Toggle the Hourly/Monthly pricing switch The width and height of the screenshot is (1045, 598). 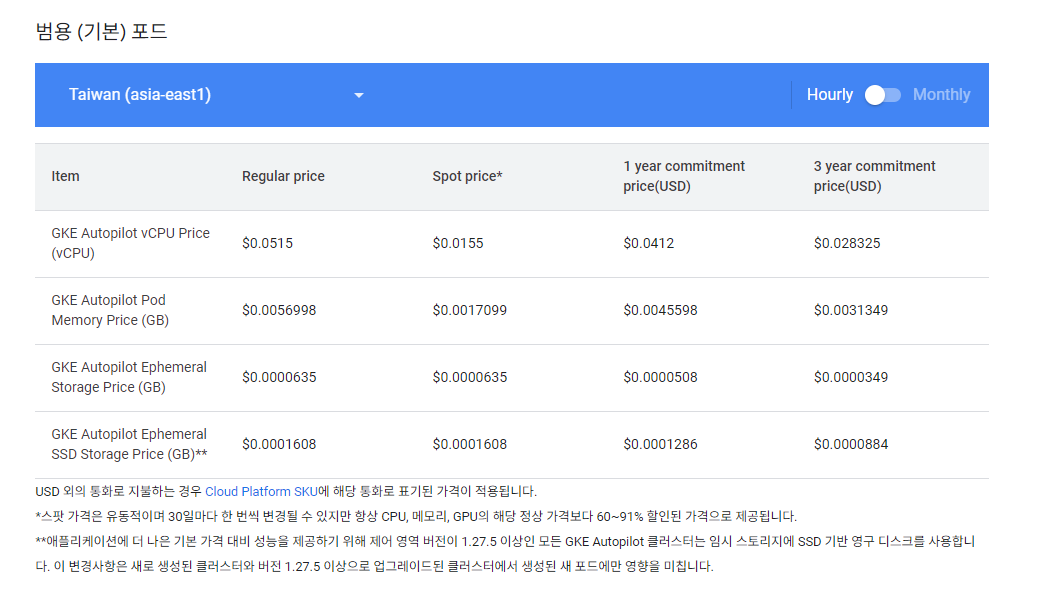point(882,95)
